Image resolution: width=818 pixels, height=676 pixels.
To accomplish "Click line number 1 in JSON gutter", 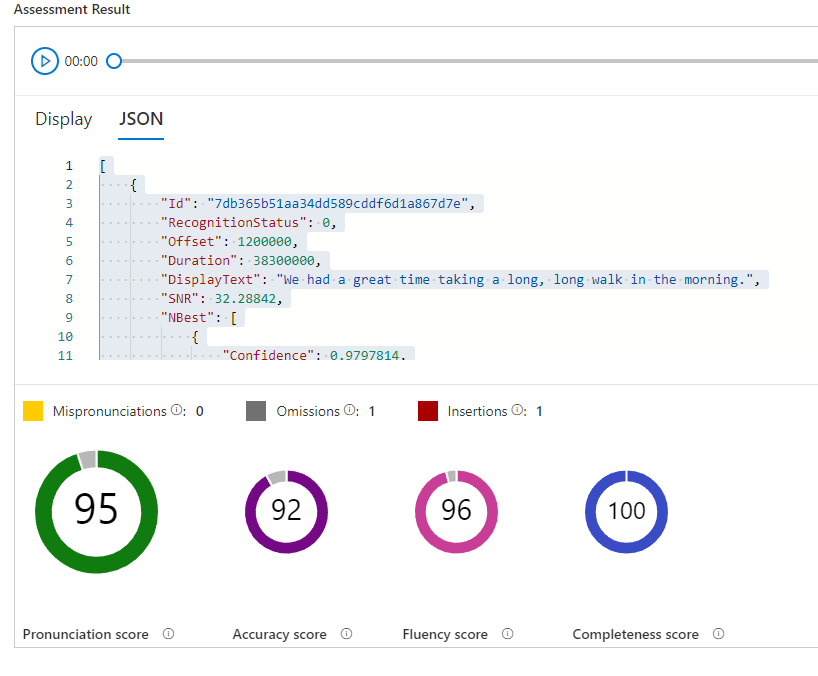I will [x=69, y=166].
